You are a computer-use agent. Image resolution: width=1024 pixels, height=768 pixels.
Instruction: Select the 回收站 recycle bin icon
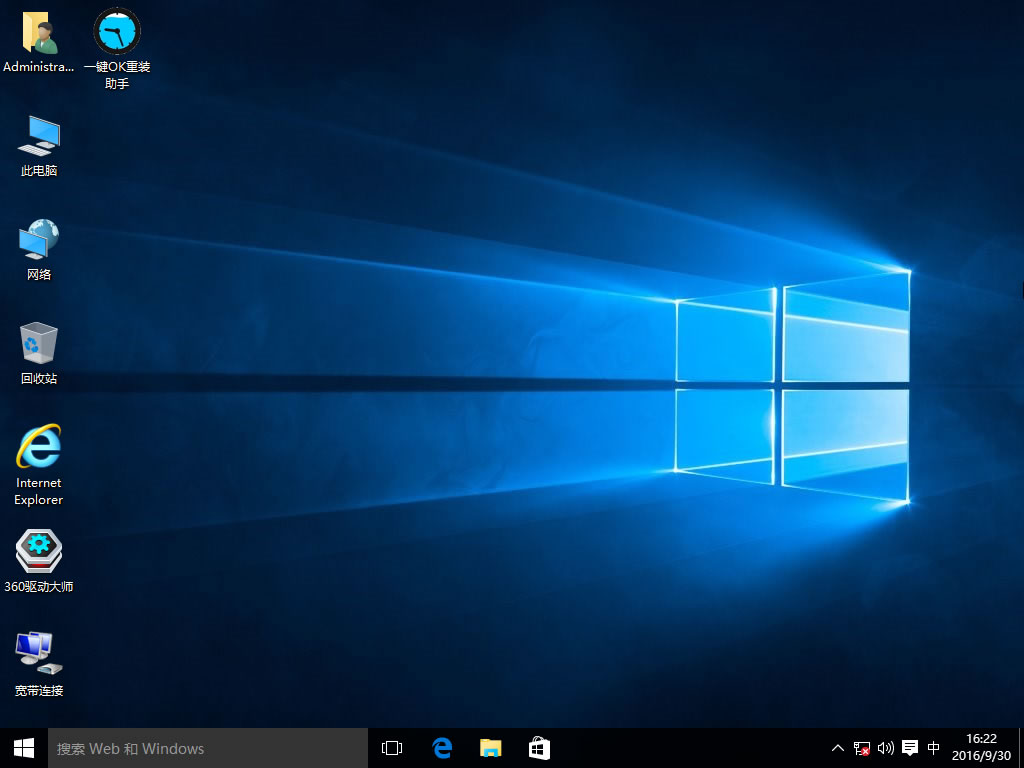(39, 353)
